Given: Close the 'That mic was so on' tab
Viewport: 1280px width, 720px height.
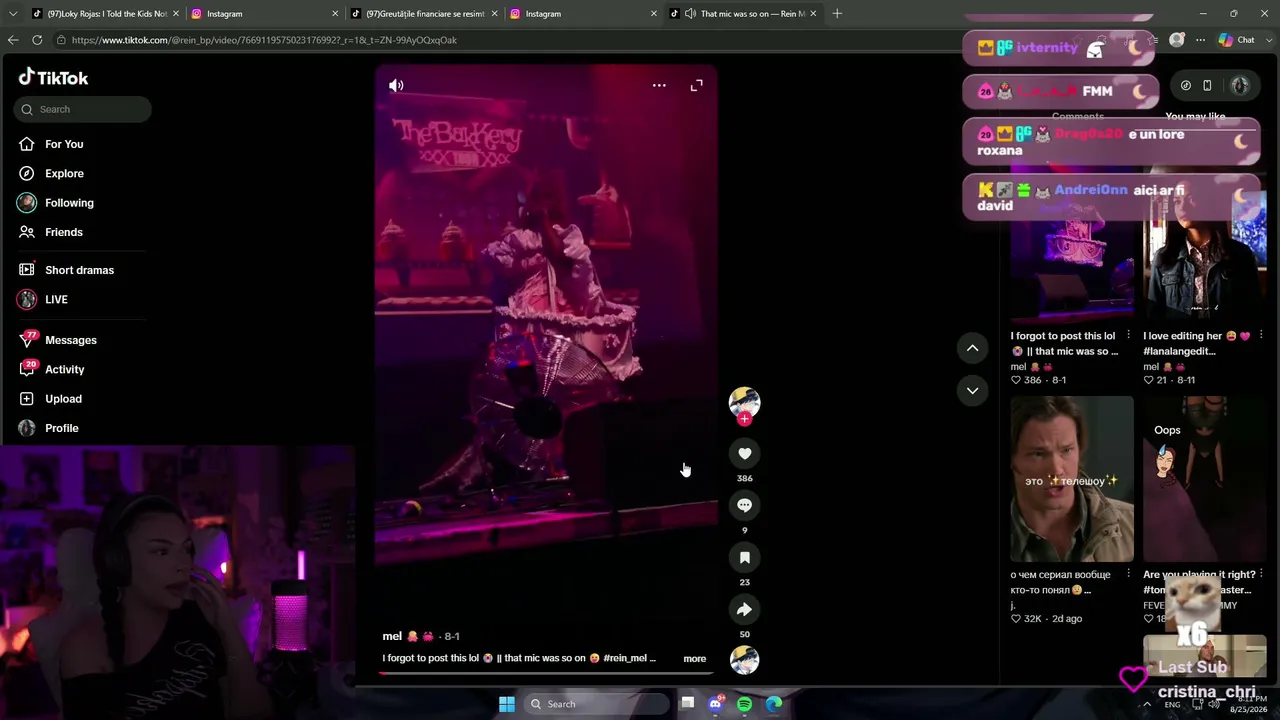Looking at the screenshot, I should tap(813, 14).
